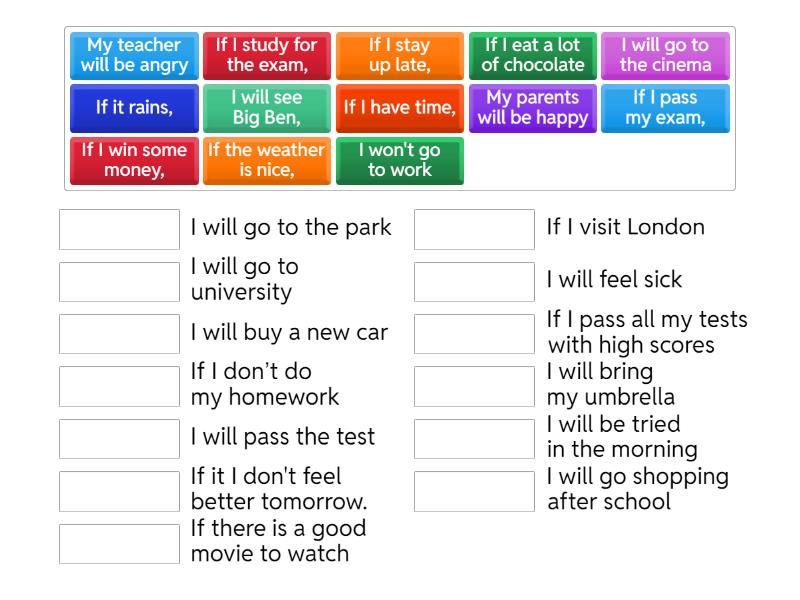Click the 'If I pass my exam' tile

tap(665, 108)
